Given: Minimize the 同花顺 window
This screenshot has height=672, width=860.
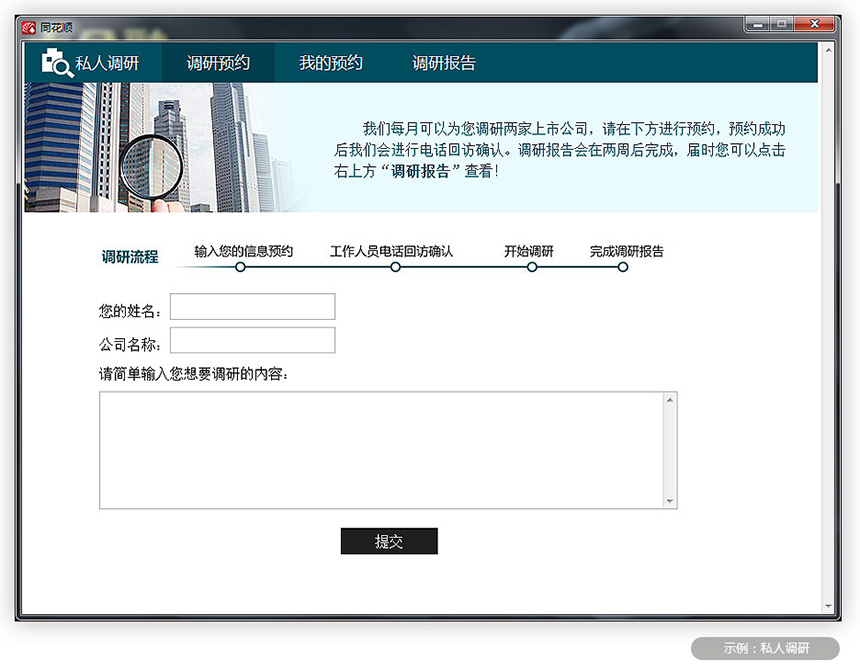Looking at the screenshot, I should point(758,24).
